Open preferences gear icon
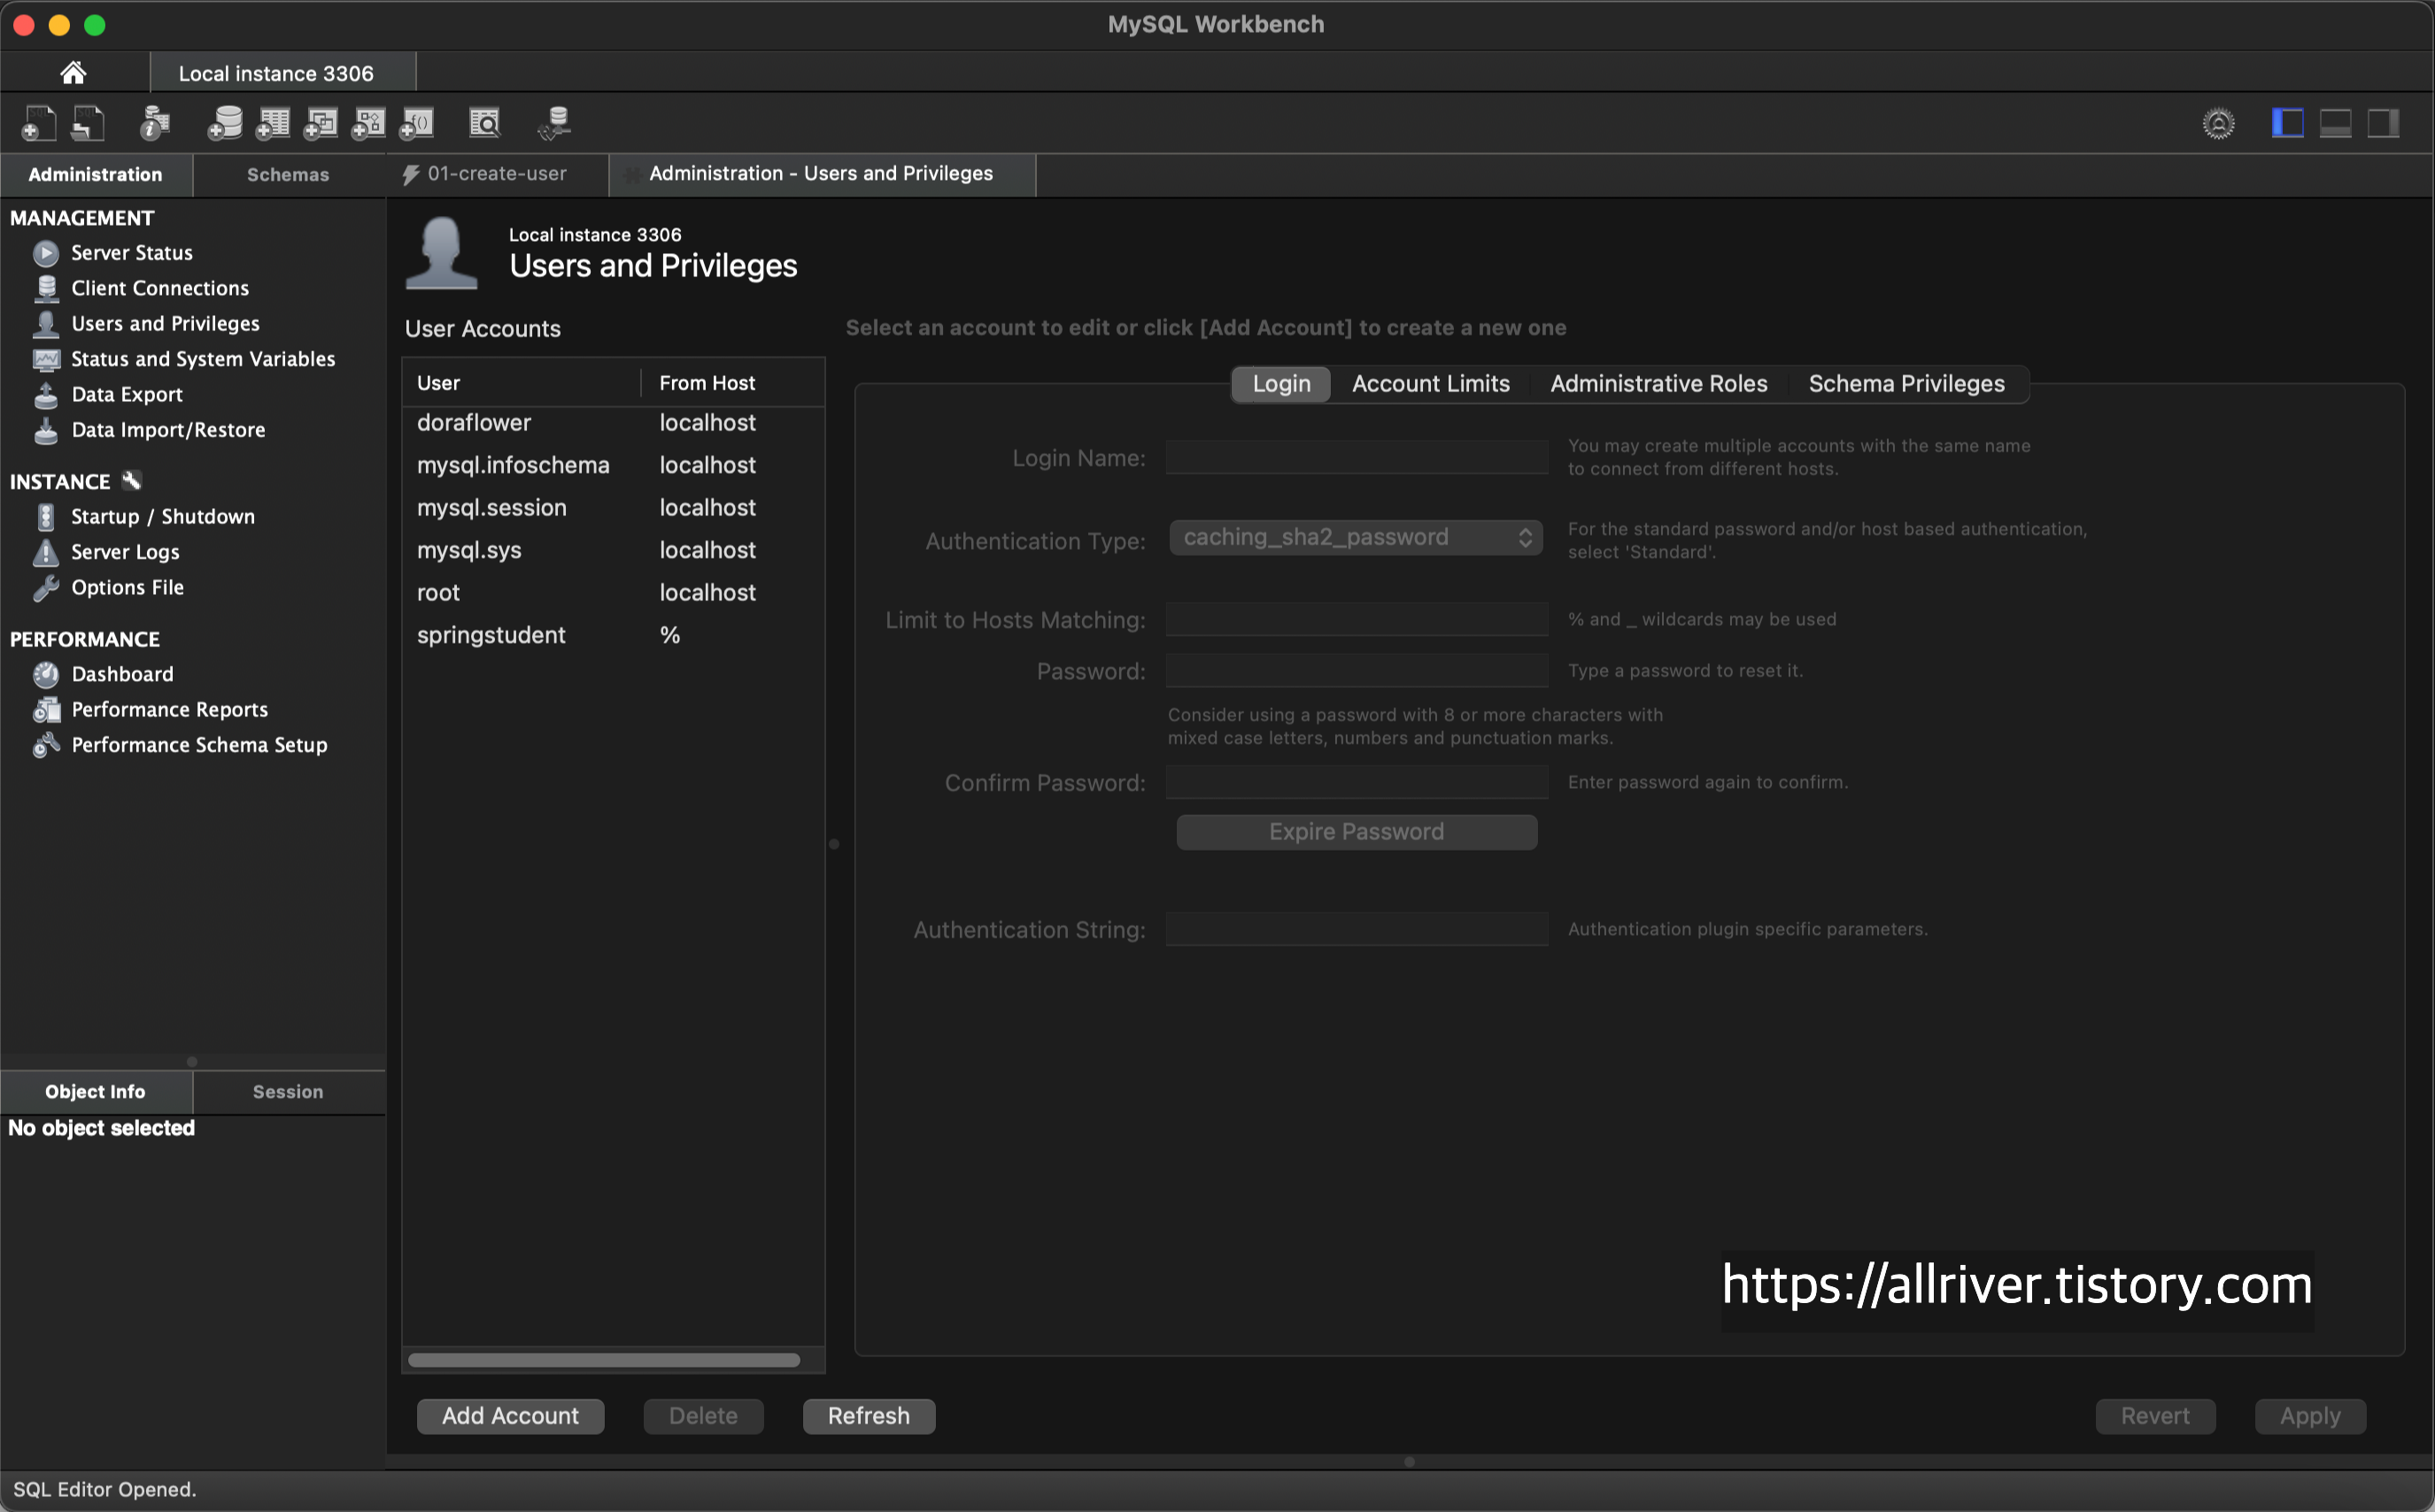Screen dimensions: 2435x1512 [x=2218, y=123]
